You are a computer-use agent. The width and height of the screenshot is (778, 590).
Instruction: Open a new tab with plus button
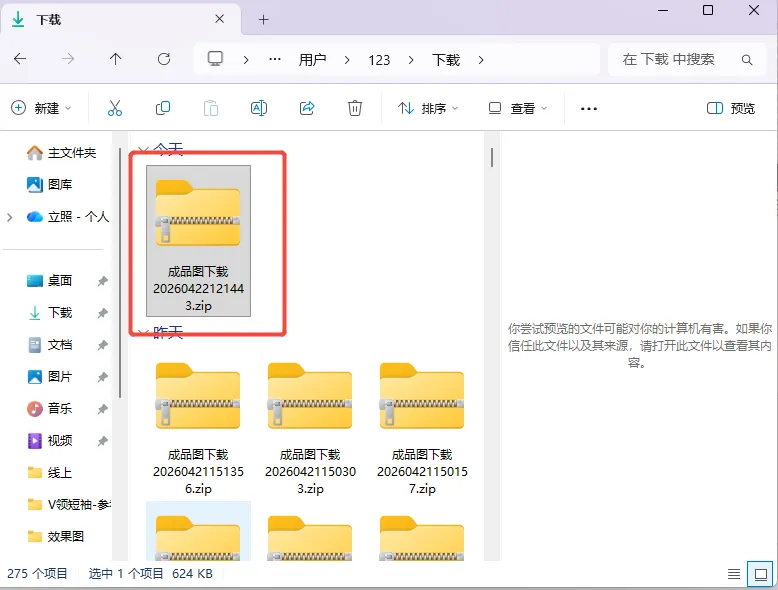click(x=263, y=20)
